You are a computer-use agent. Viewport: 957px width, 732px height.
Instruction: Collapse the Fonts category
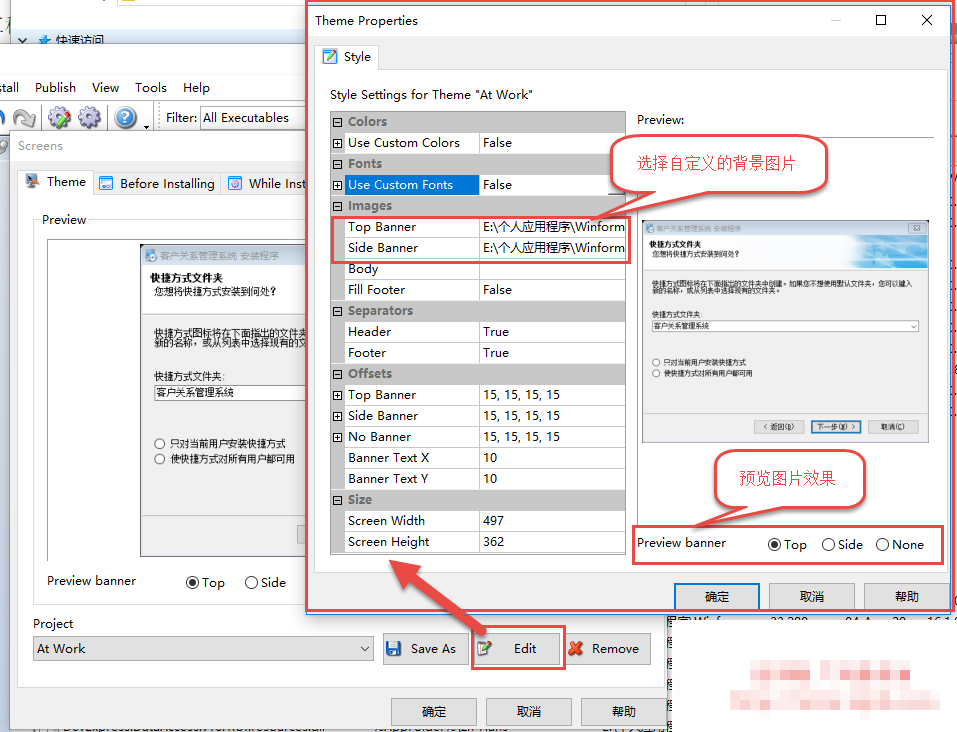(338, 164)
